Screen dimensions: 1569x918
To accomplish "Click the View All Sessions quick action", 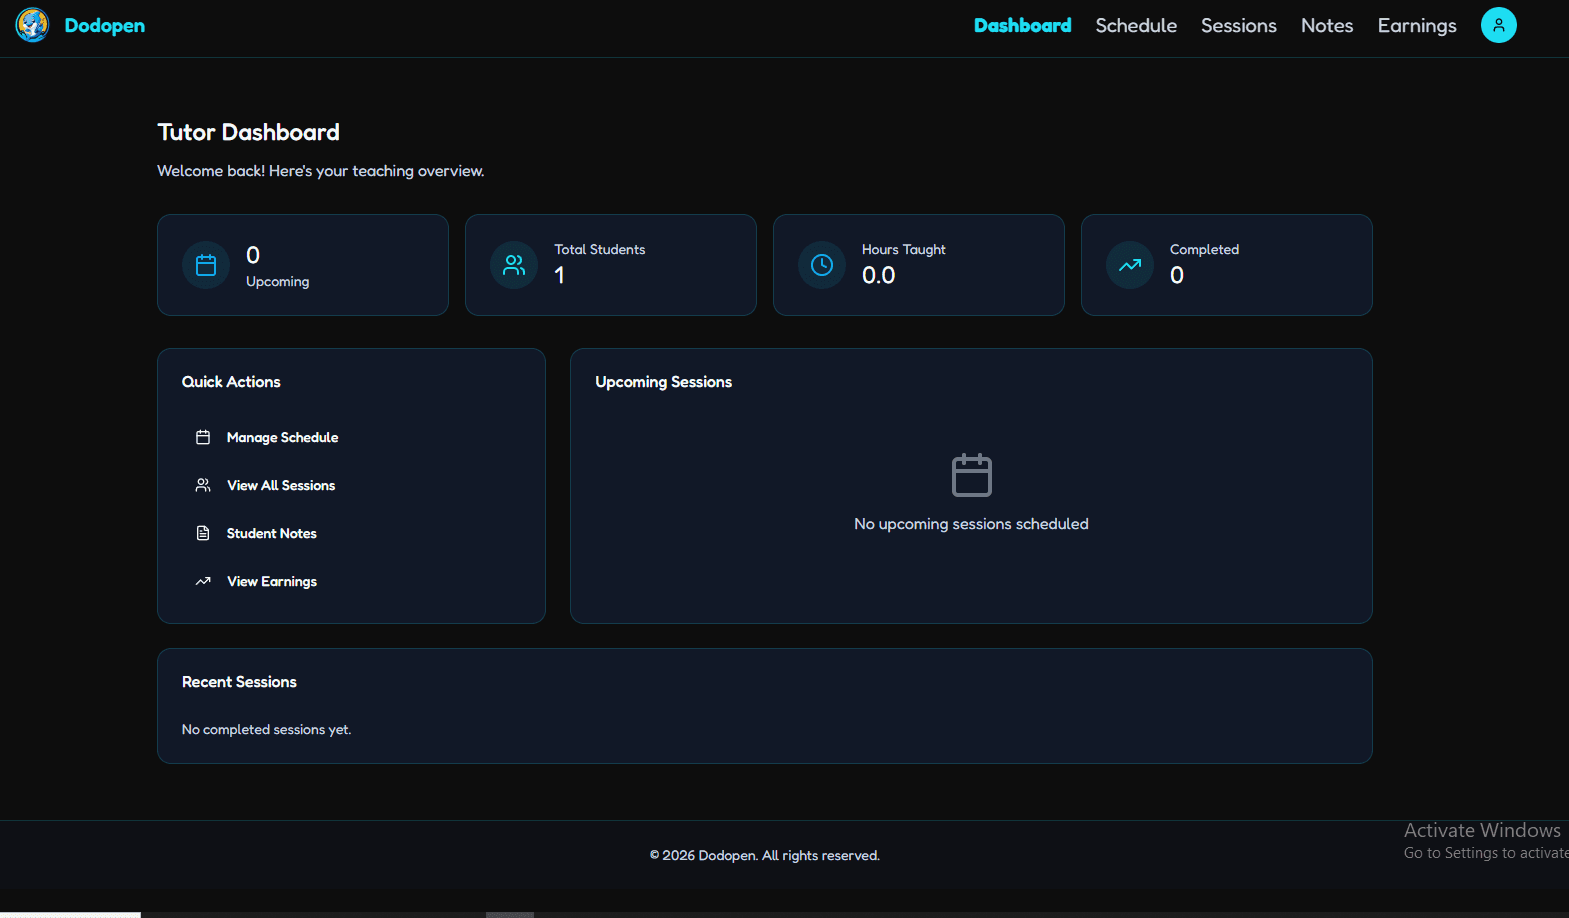I will 351,485.
